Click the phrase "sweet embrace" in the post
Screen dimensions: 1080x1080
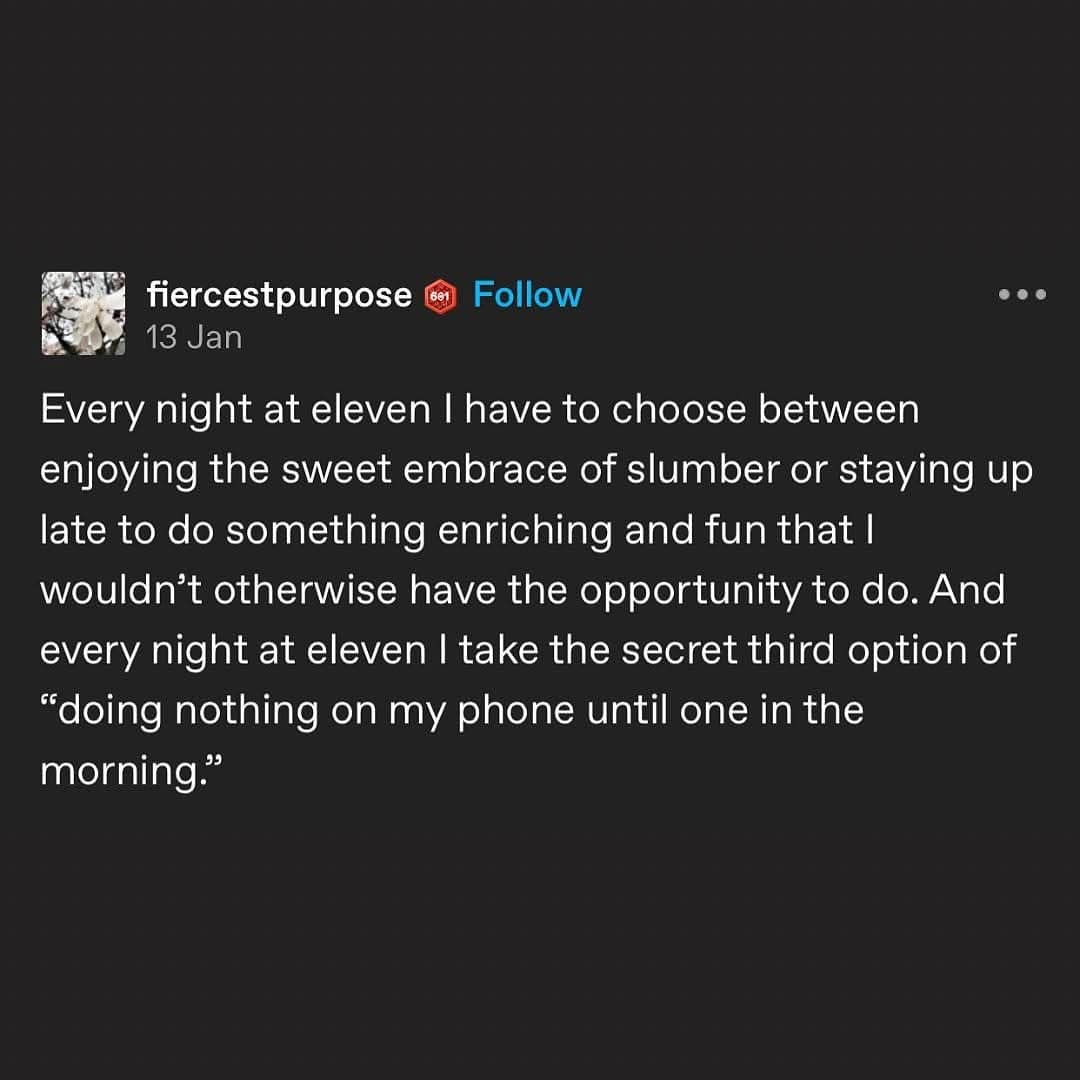point(408,471)
